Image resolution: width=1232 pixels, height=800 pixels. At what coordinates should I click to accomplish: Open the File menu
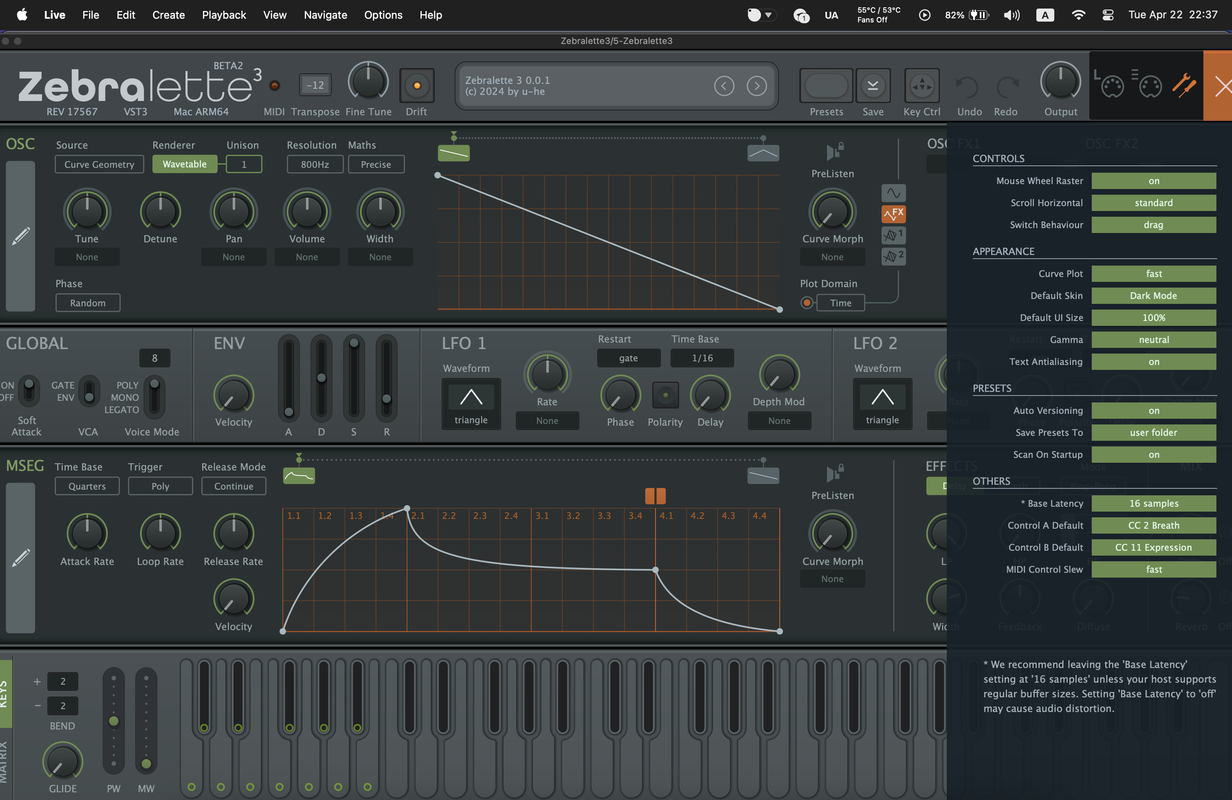coord(91,15)
